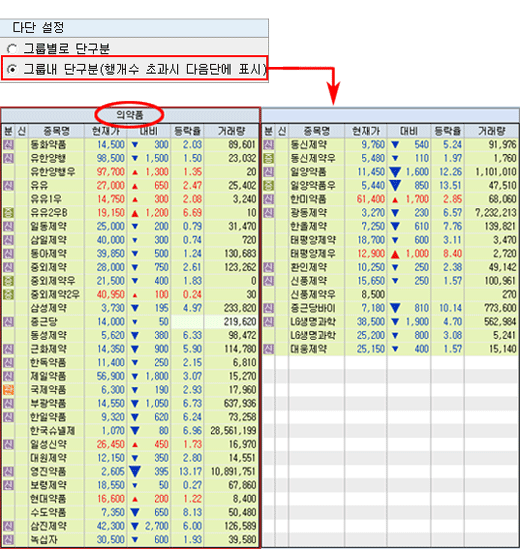The height and width of the screenshot is (549, 520).
Task: Click the large blue down arrow for 영진약품
Action: (x=135, y=471)
